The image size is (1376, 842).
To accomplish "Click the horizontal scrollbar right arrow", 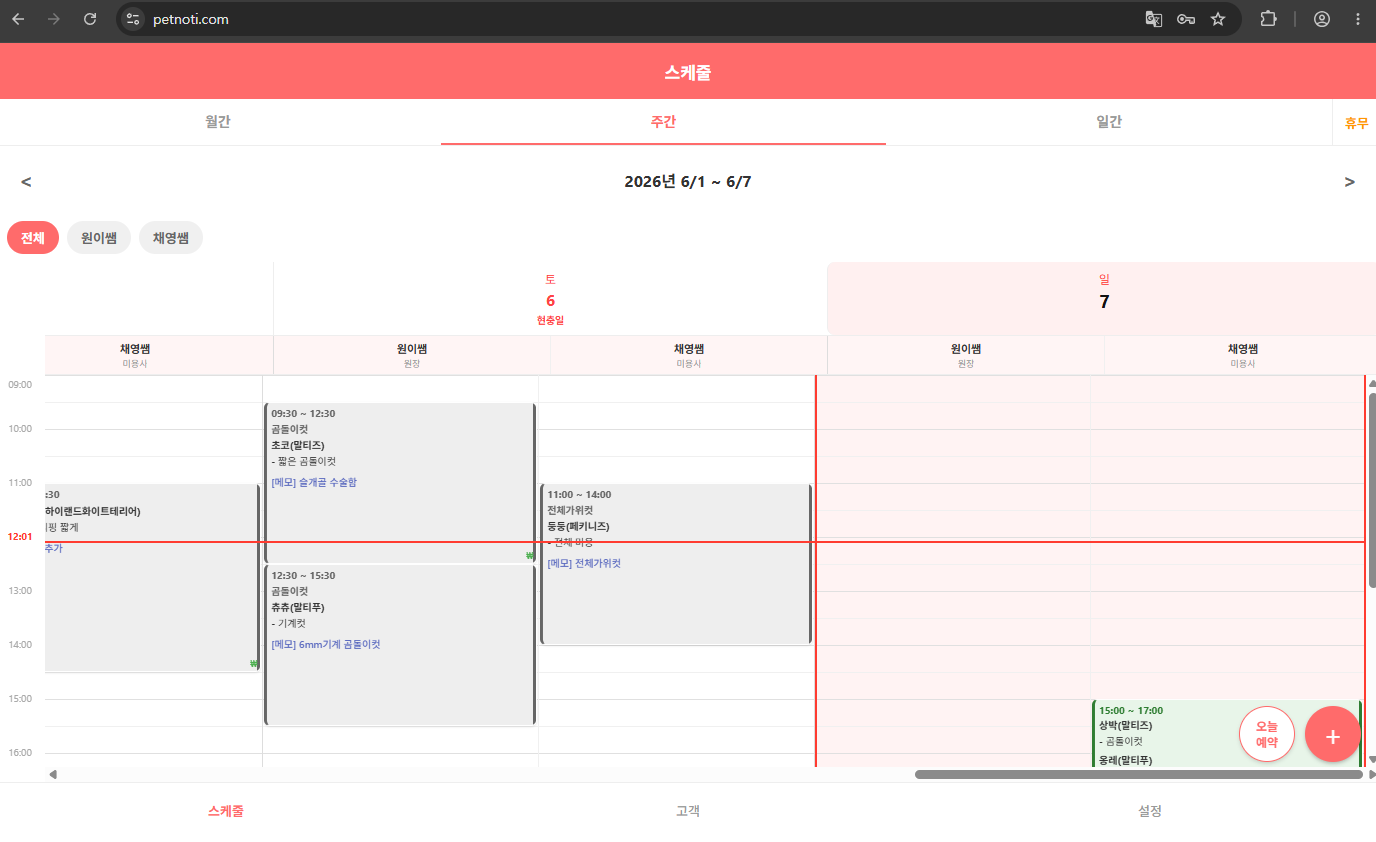I will [x=1372, y=774].
